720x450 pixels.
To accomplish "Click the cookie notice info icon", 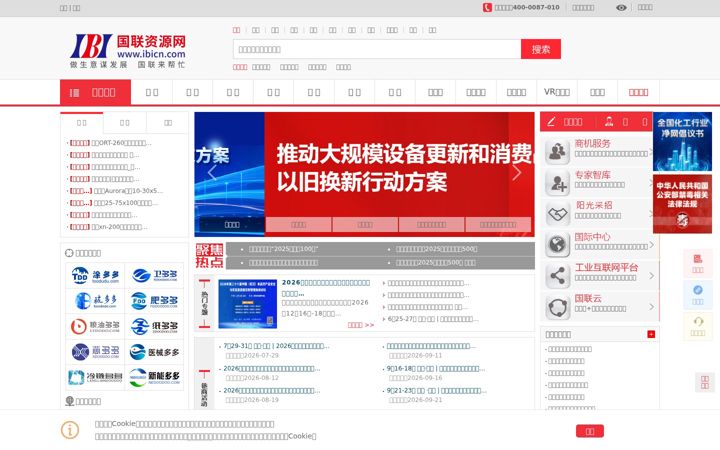I will (x=70, y=430).
